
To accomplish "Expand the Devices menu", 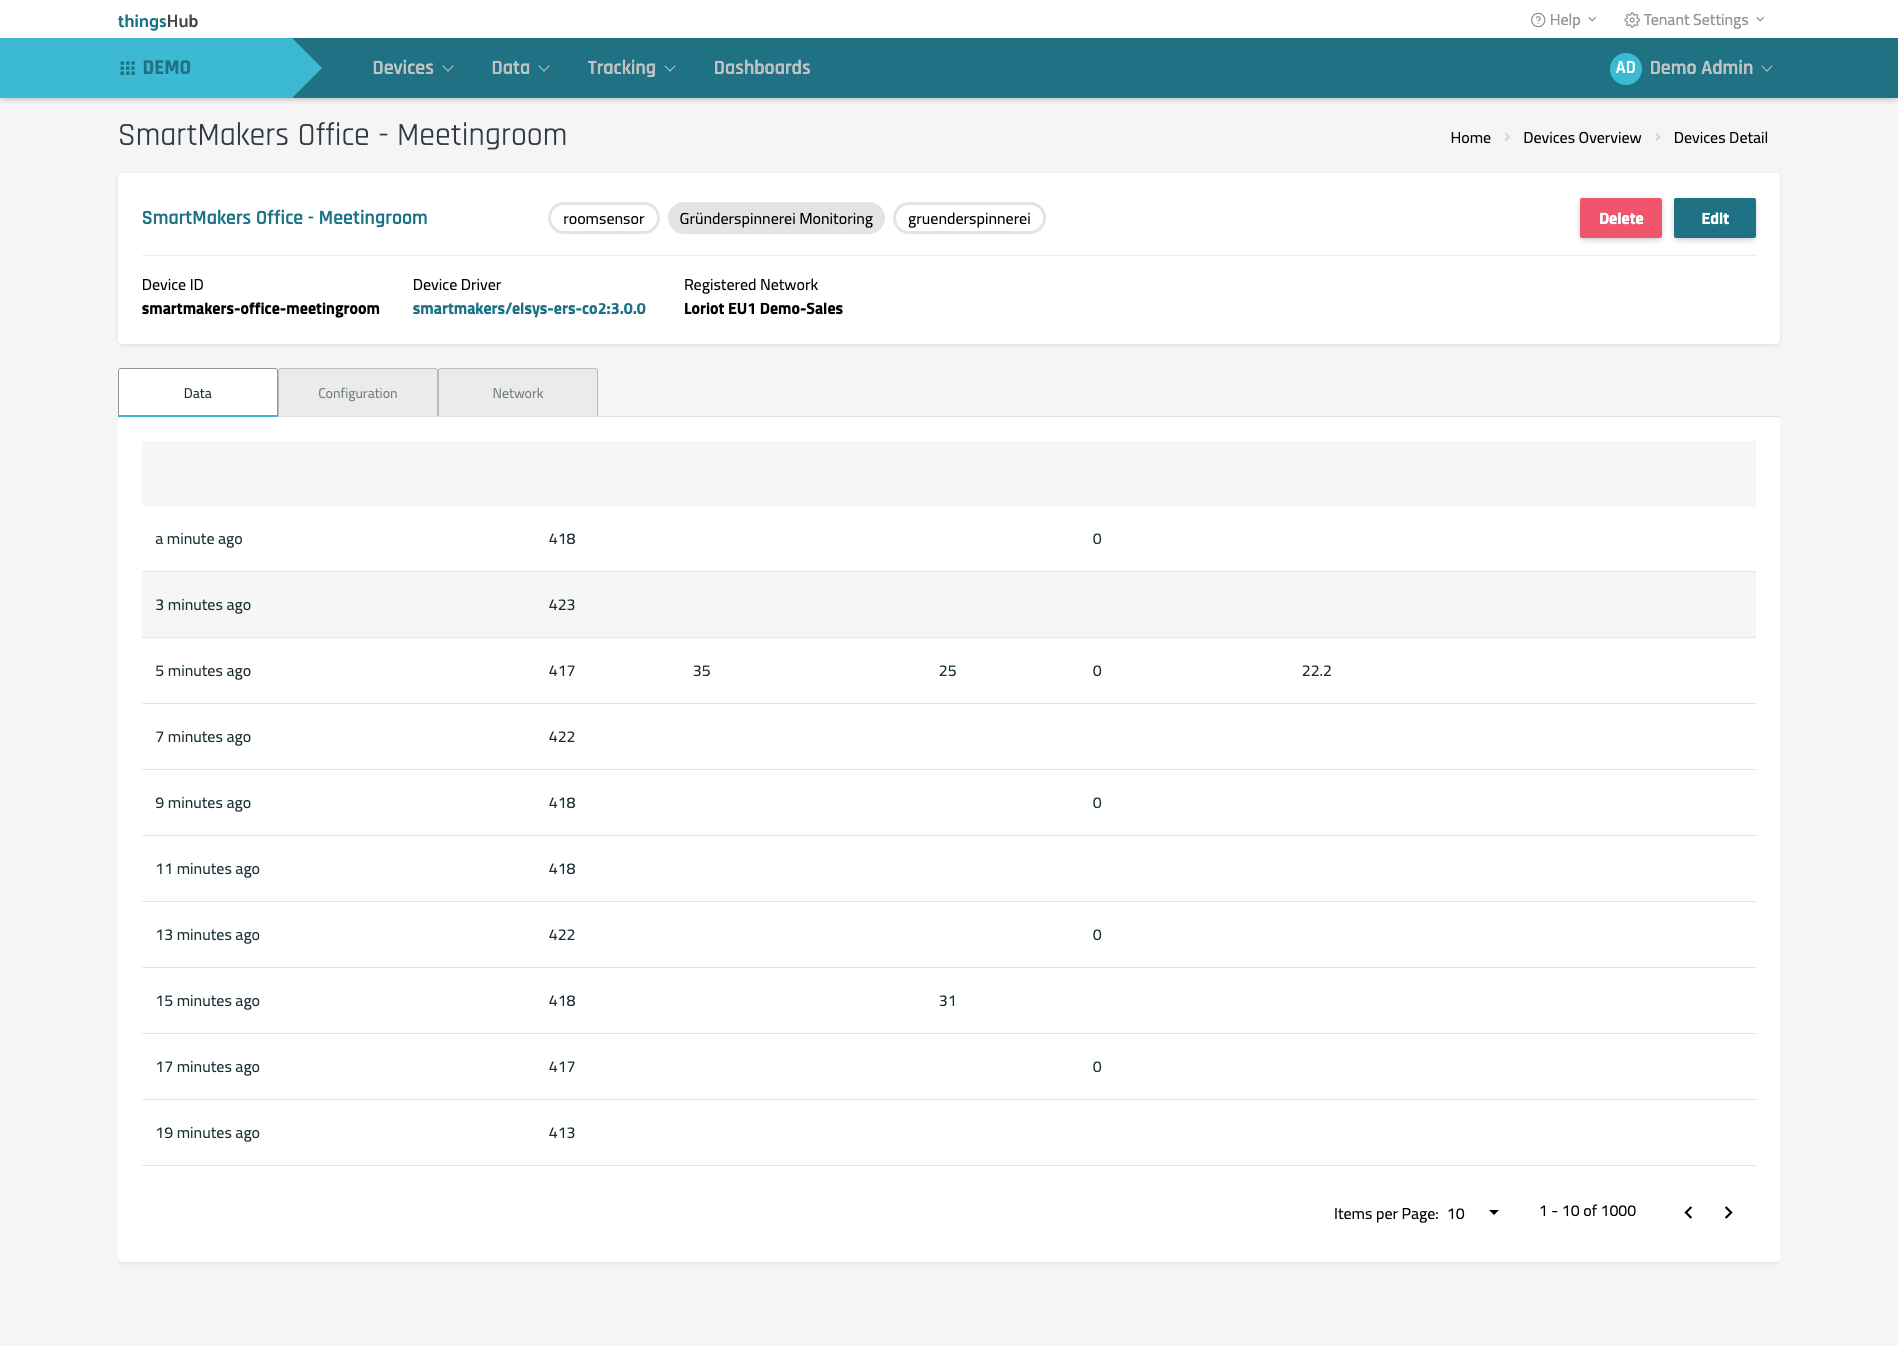I will [412, 68].
